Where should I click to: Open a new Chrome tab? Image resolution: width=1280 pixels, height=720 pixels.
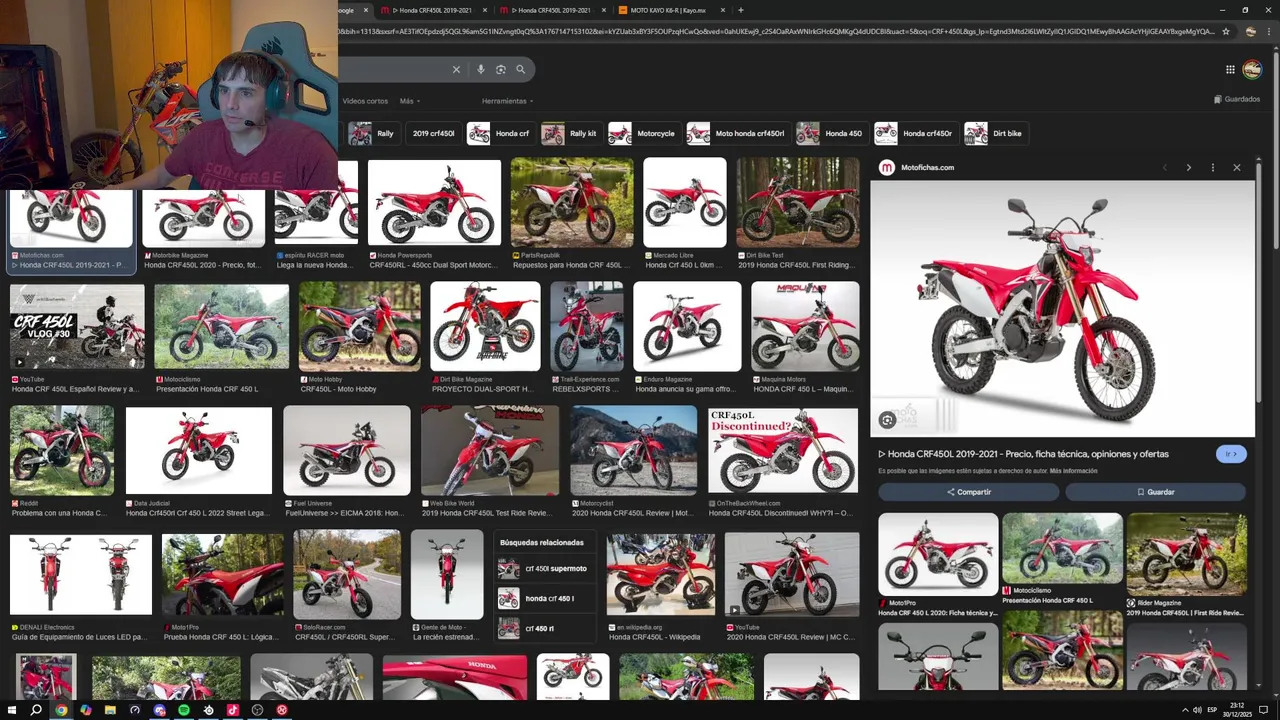(x=741, y=10)
